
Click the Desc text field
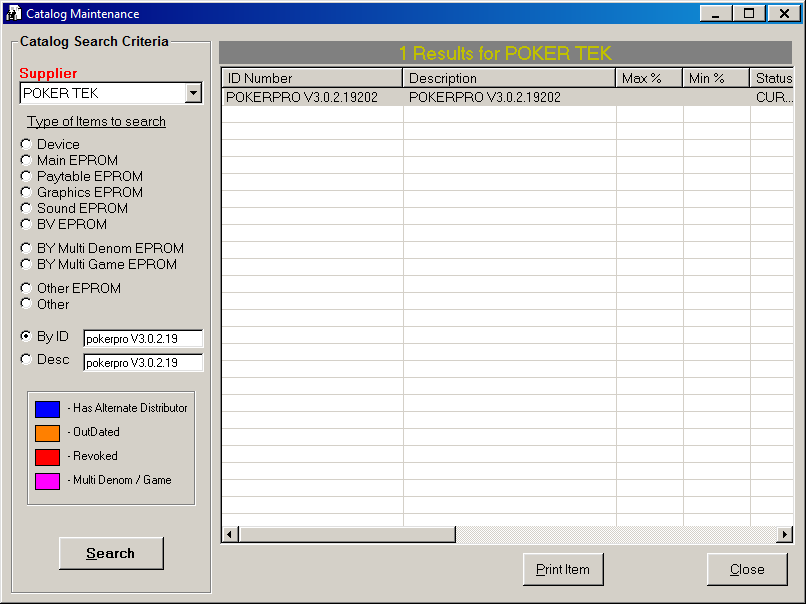[x=143, y=362]
